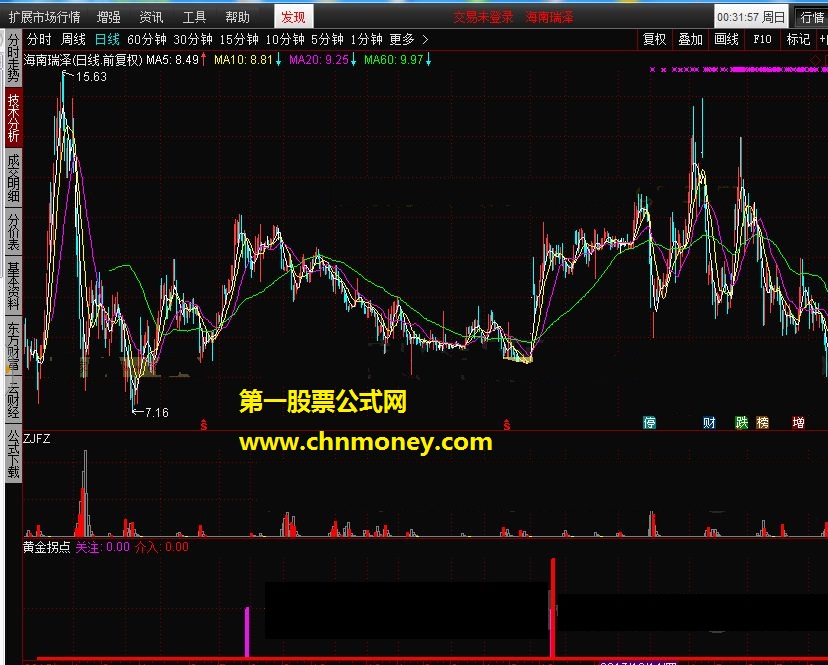
Task: Open the 更多 periods dropdown
Action: tap(402, 40)
